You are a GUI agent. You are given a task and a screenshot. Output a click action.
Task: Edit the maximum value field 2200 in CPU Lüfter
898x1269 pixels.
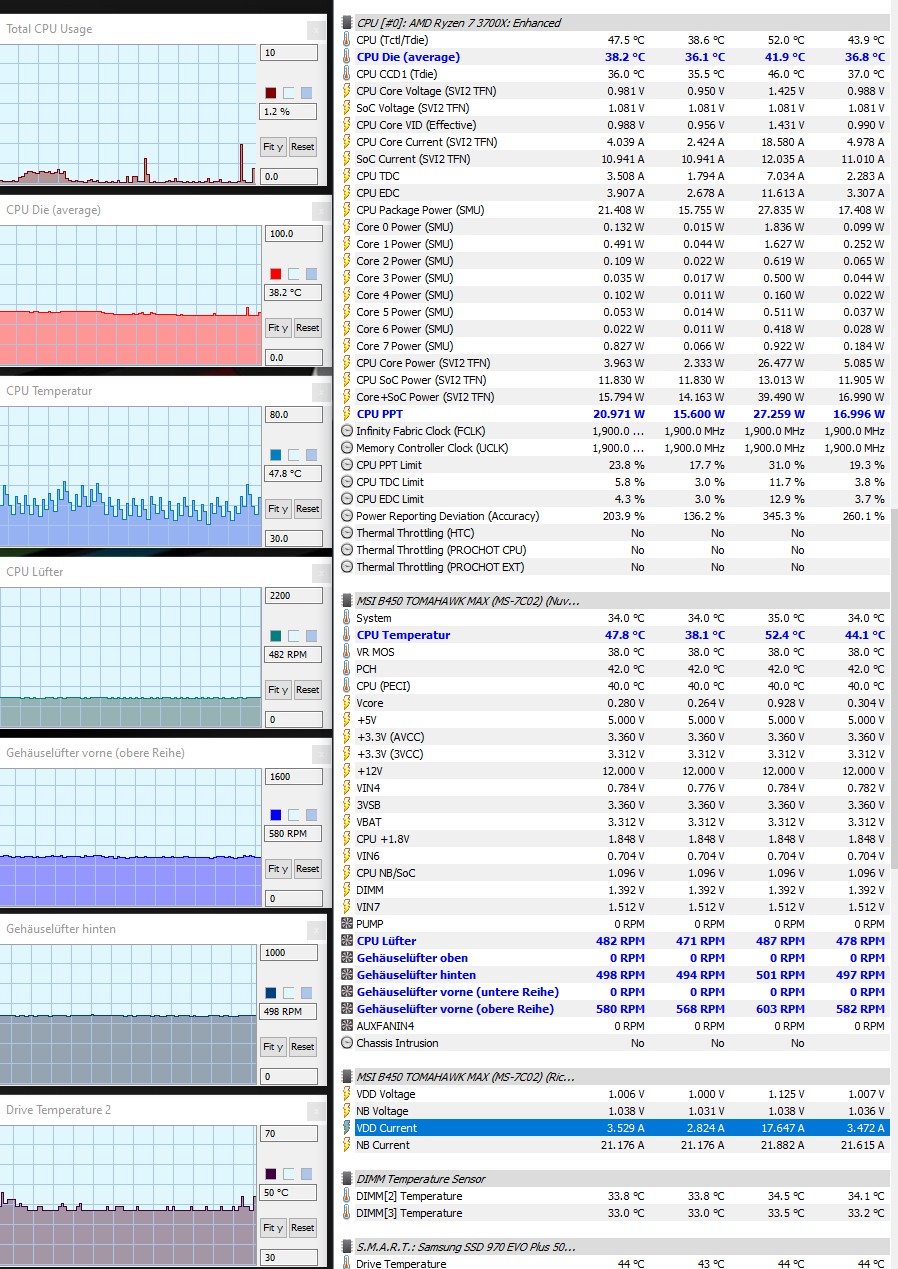[x=294, y=595]
